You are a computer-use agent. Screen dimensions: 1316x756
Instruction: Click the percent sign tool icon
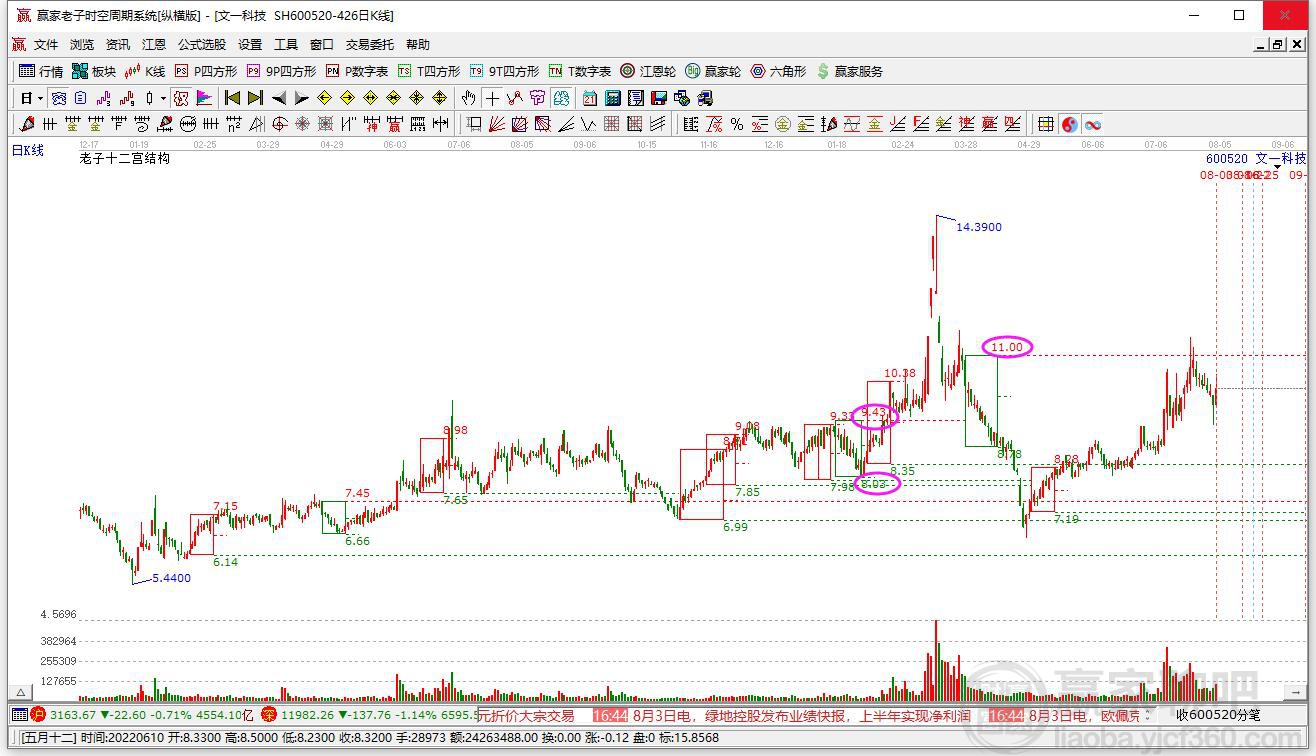point(737,124)
